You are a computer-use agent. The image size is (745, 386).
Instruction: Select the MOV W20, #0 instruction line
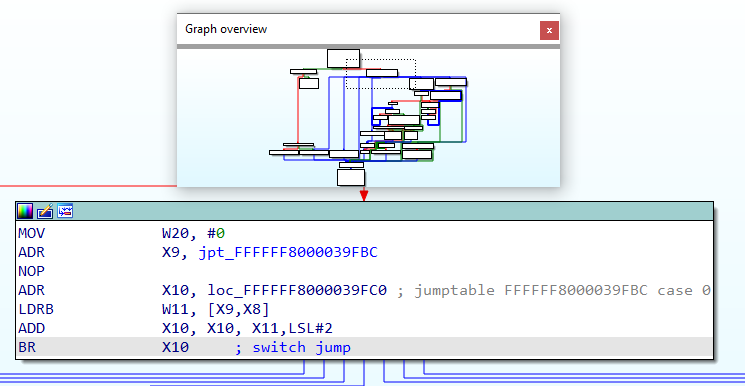[x=364, y=233]
